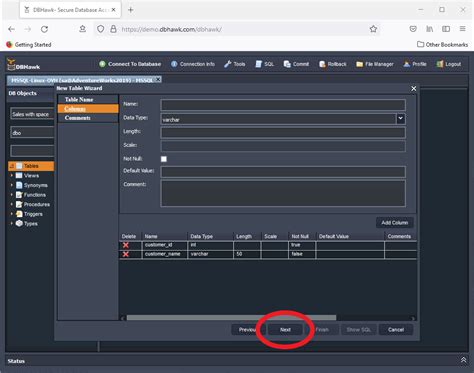
Task: Expand the Status panel chevron
Action: [463, 360]
